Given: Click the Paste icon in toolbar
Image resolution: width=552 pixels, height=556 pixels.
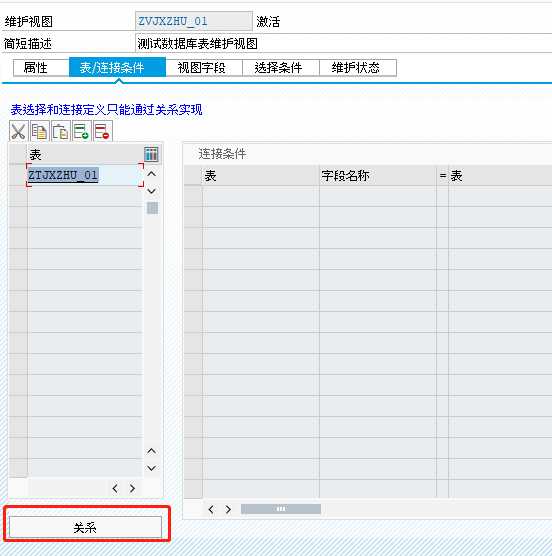Looking at the screenshot, I should pos(60,131).
